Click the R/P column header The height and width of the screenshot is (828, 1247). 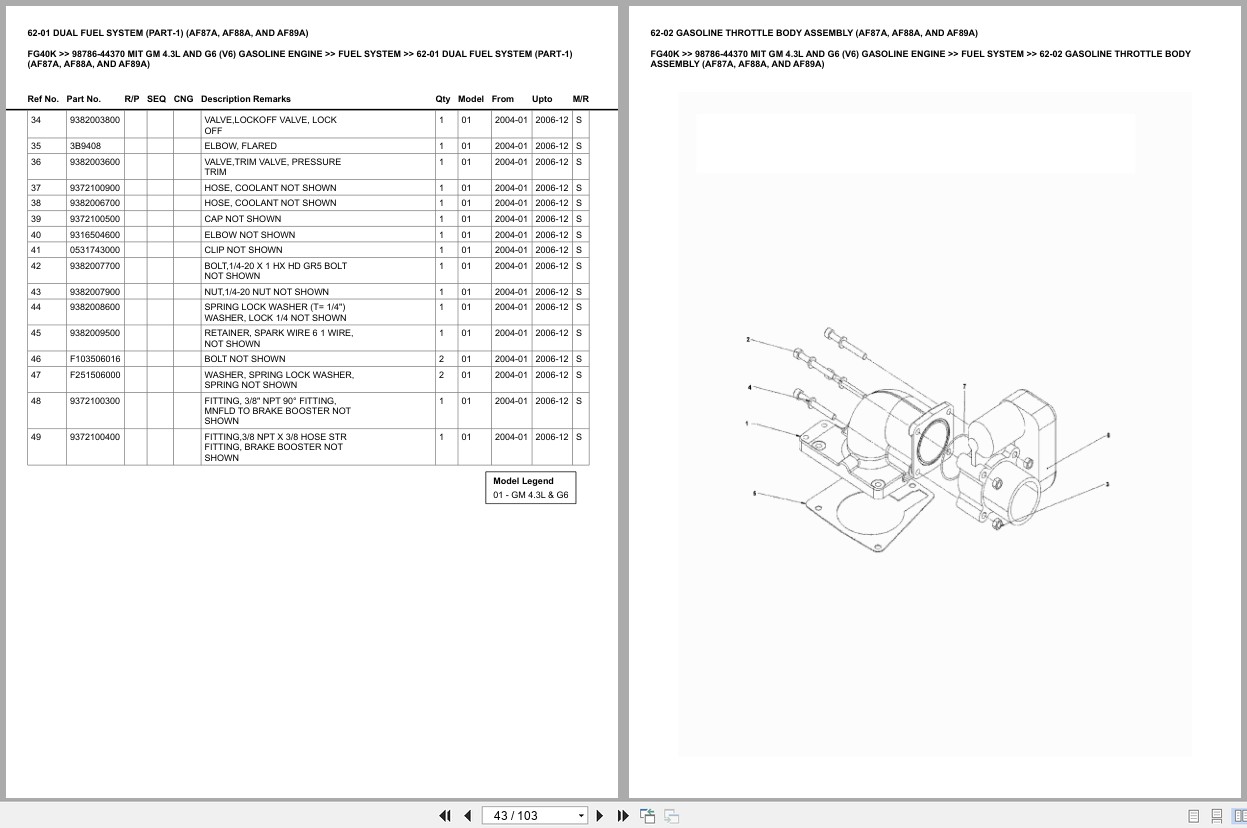132,99
